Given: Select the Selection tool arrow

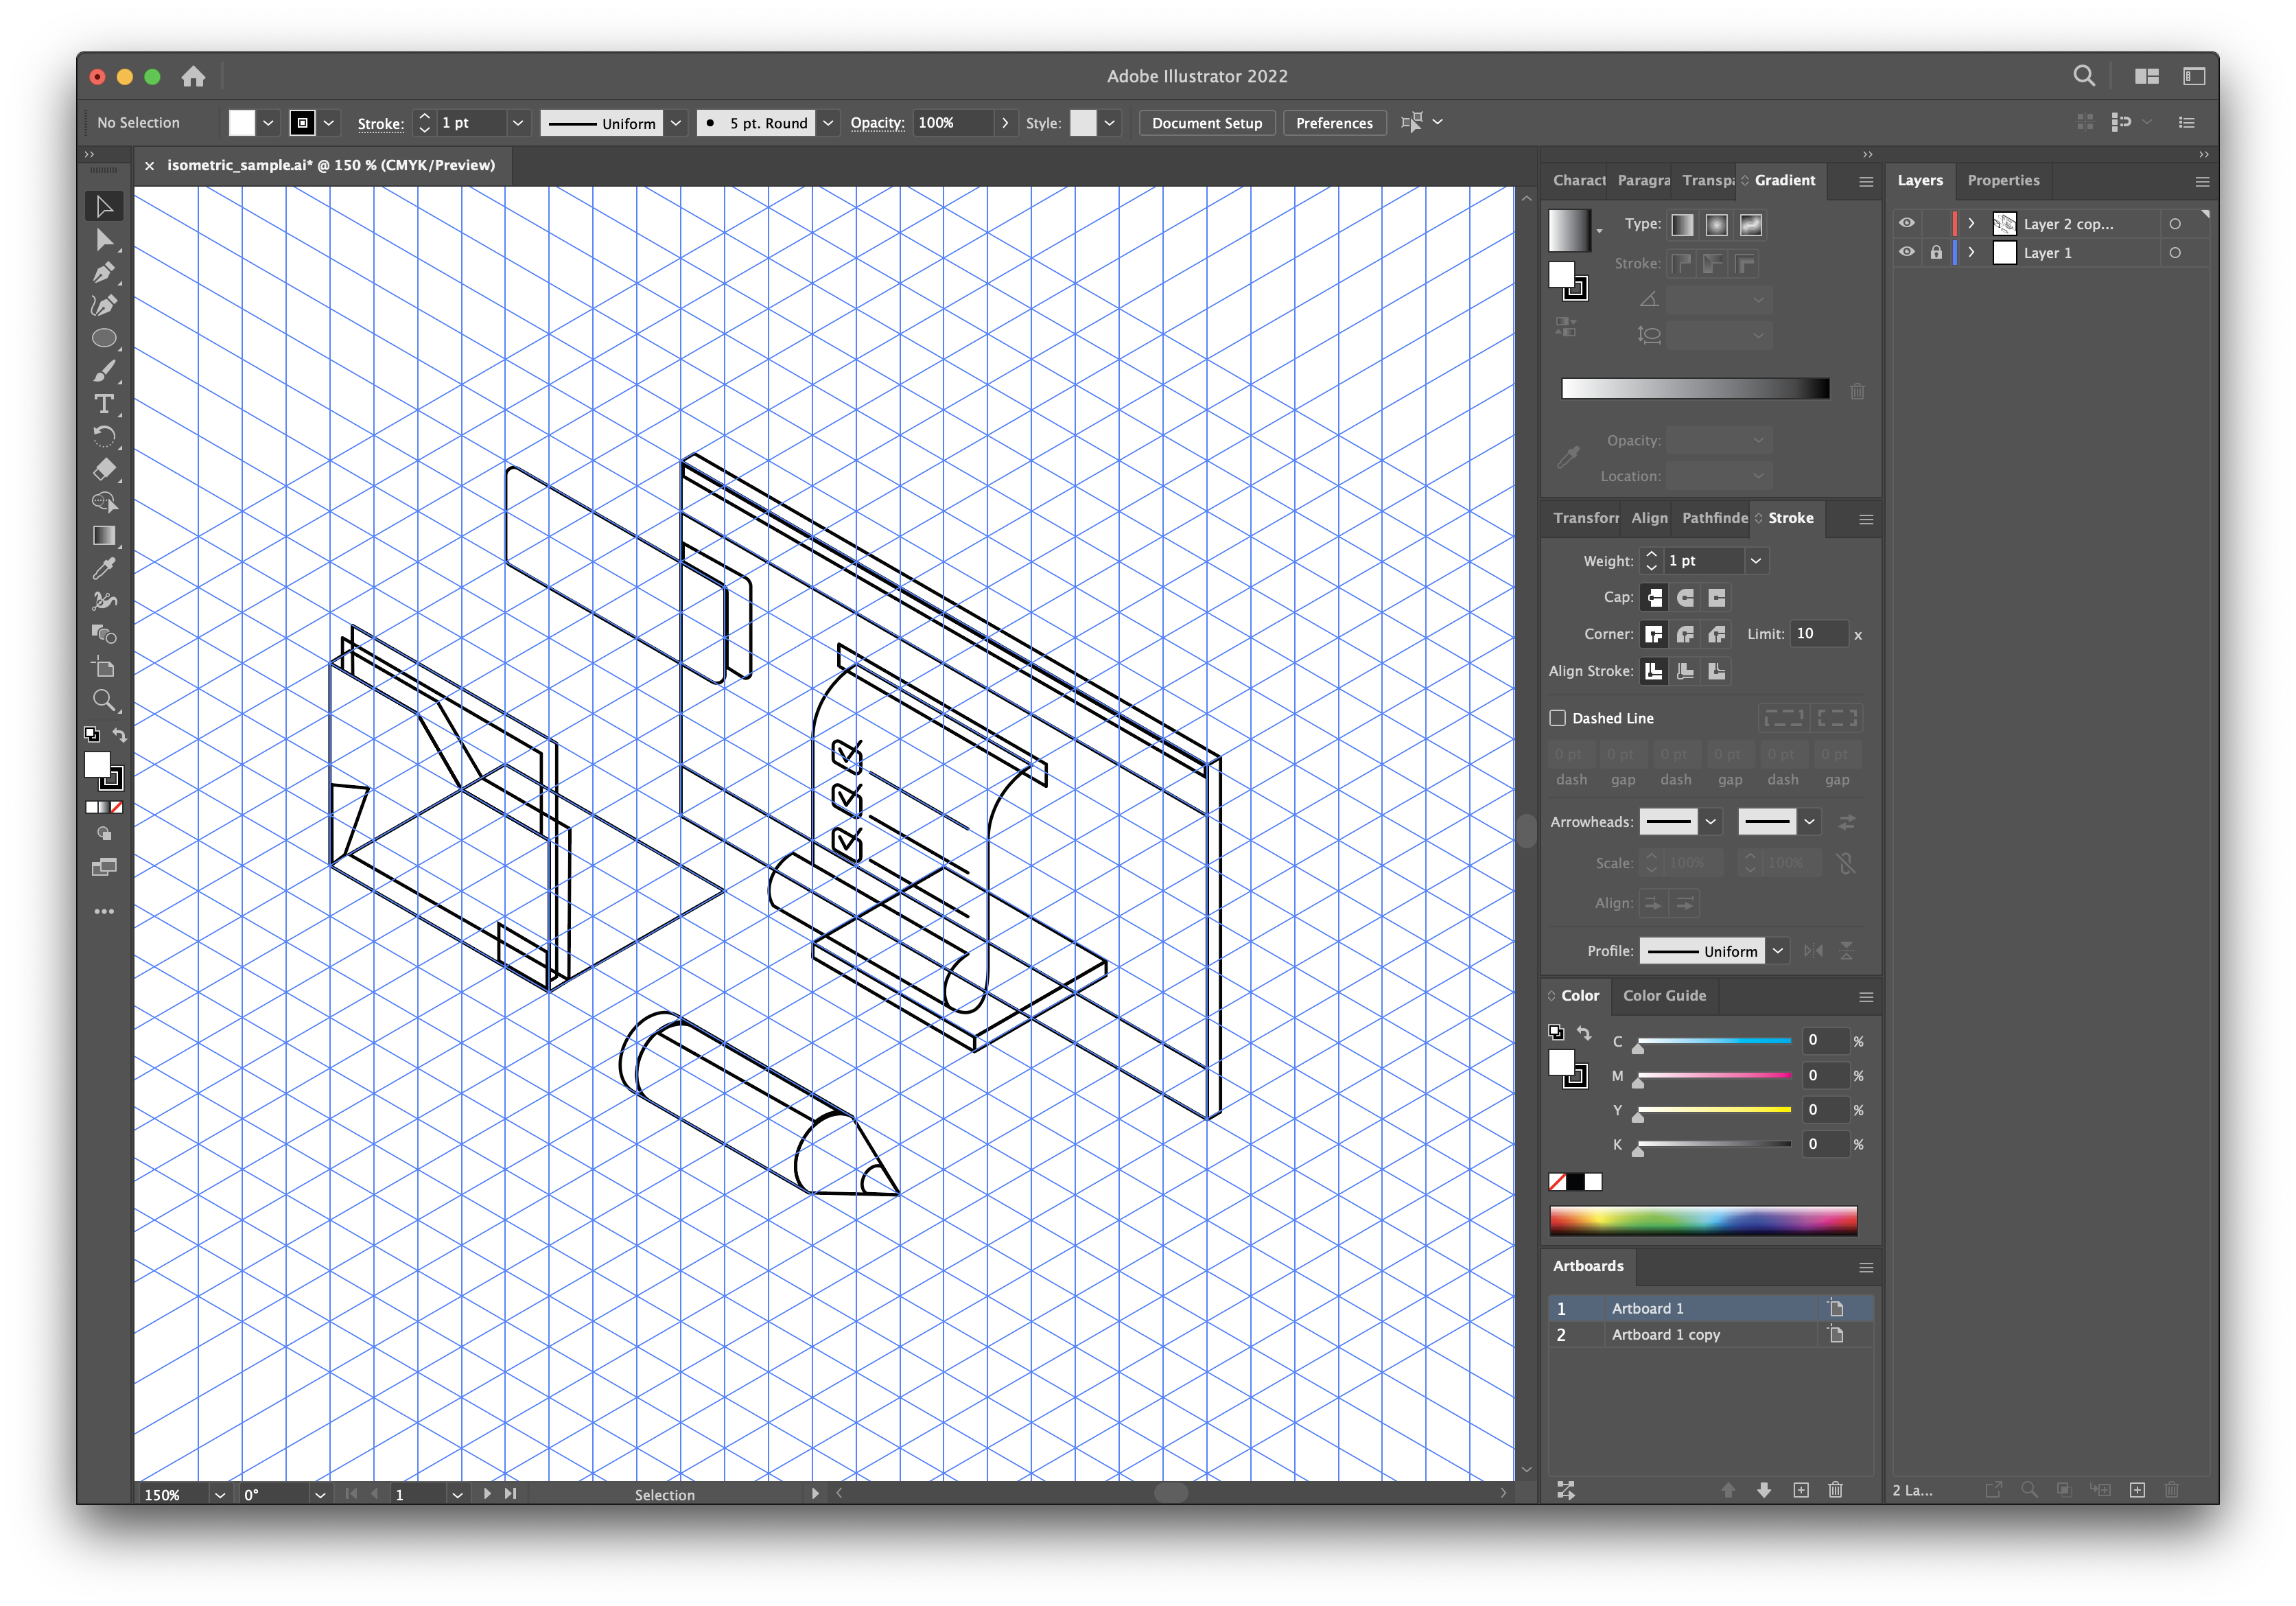Looking at the screenshot, I should (104, 206).
